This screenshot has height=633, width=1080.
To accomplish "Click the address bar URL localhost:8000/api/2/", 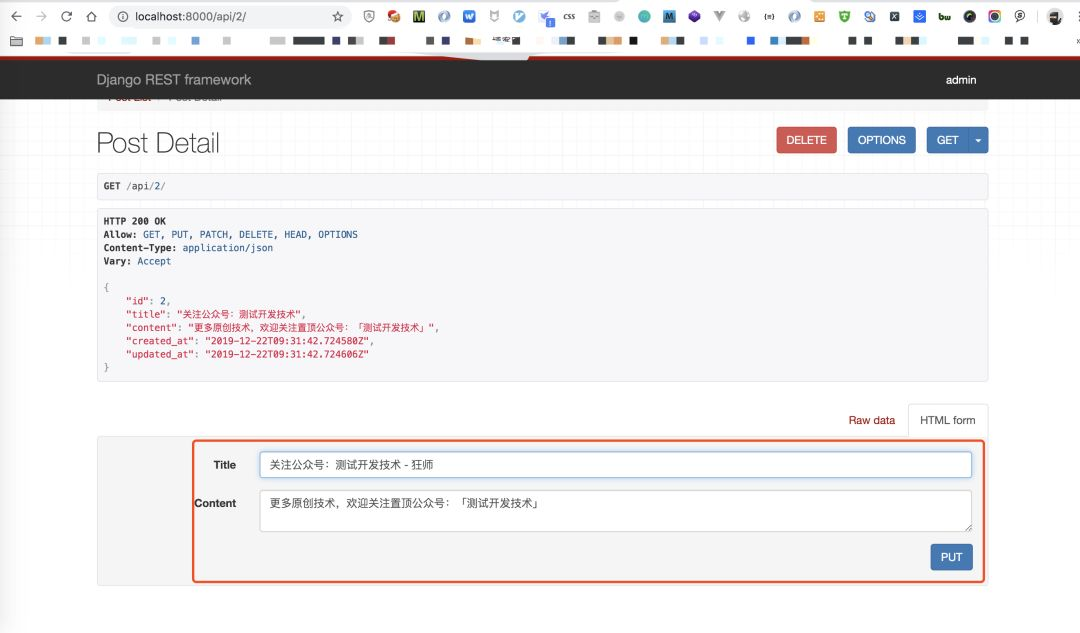I will (190, 17).
